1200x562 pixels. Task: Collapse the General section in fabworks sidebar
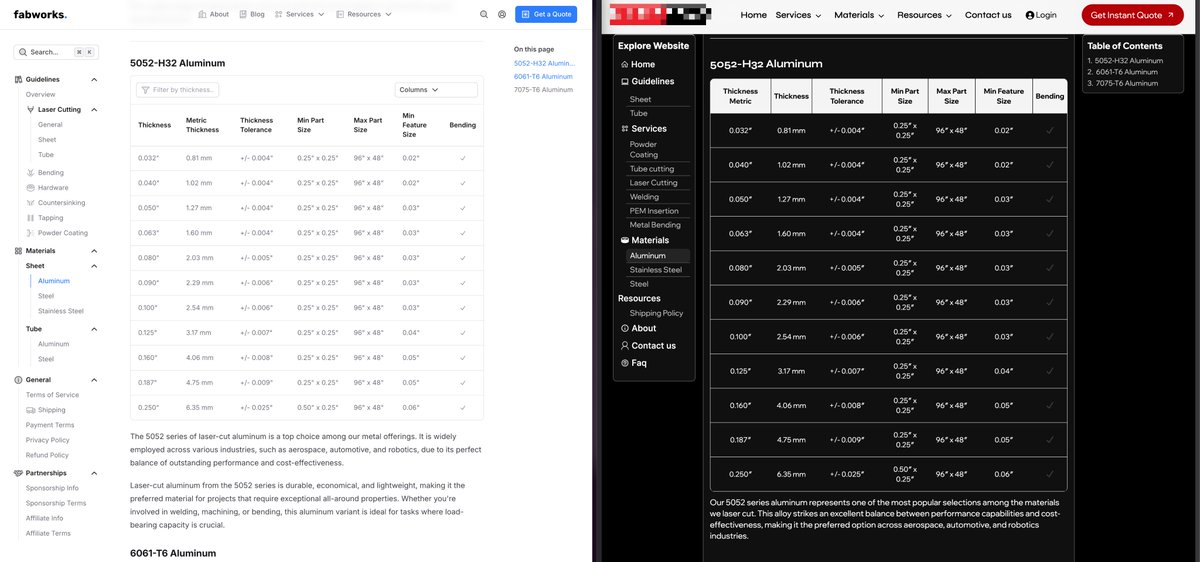[x=94, y=379]
